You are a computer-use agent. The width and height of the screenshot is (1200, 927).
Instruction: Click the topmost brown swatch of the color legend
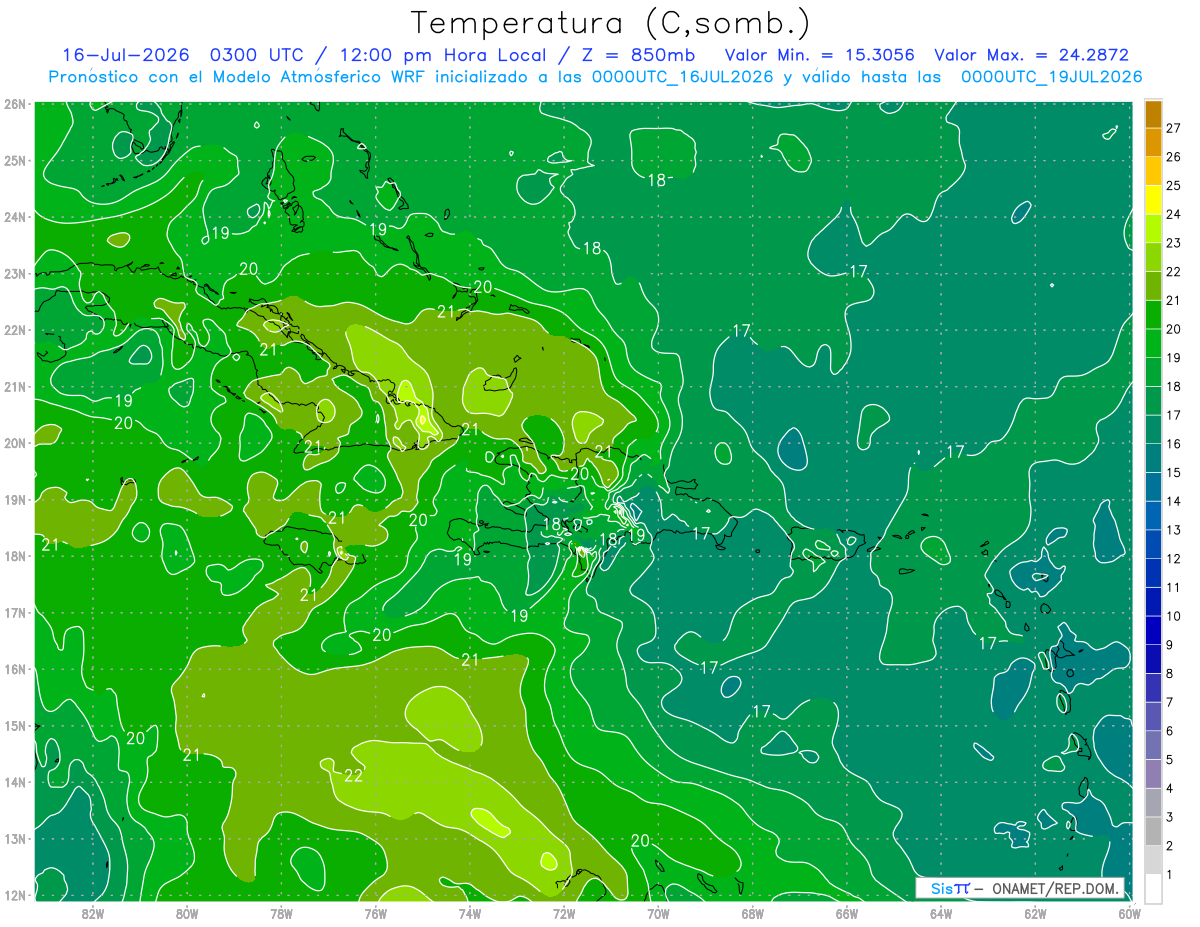(x=1153, y=114)
